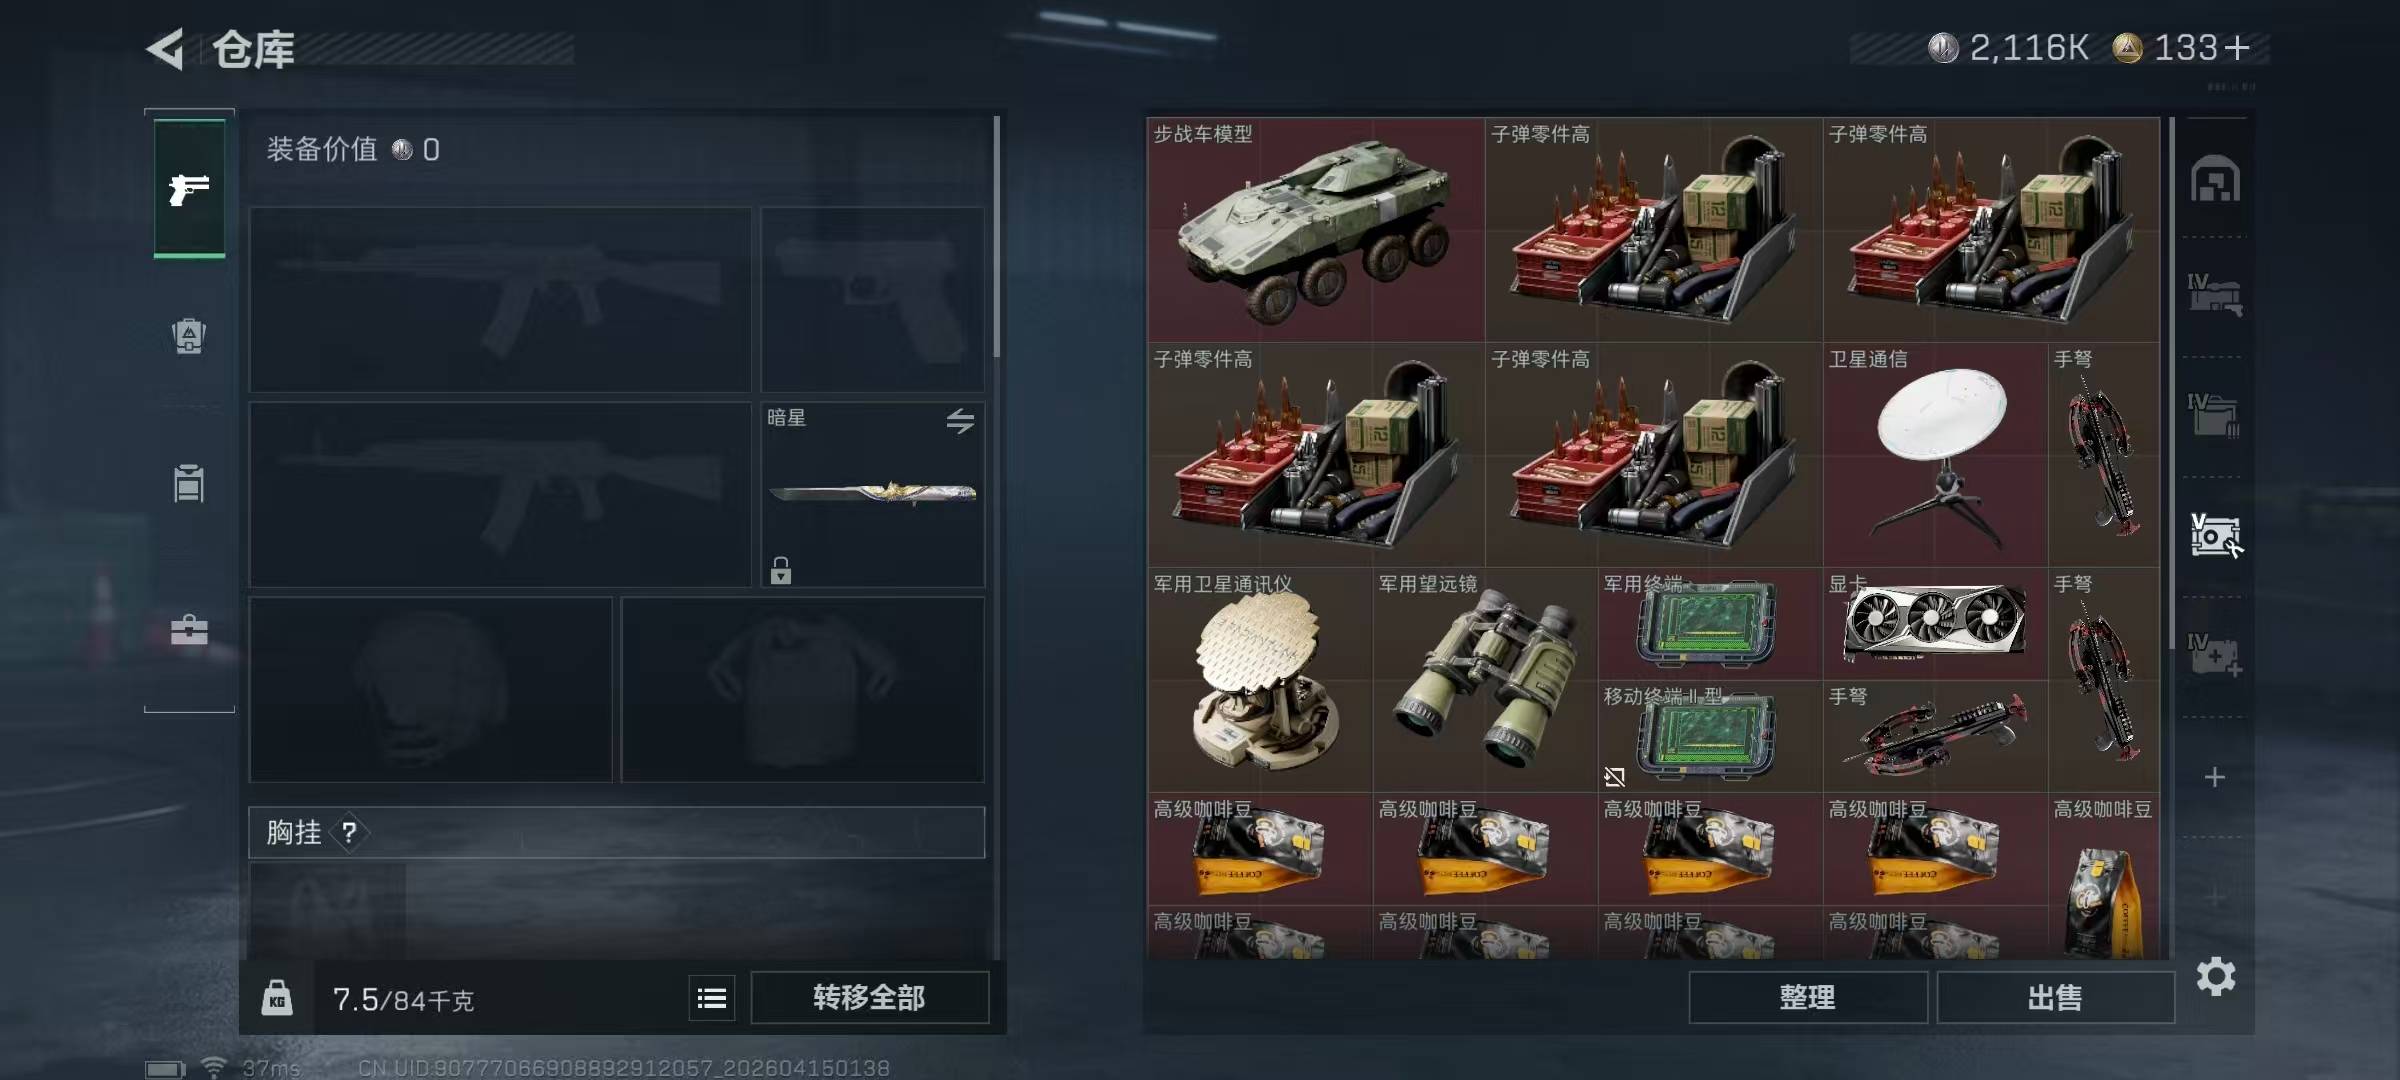Add a new storage box with plus icon

(x=2215, y=777)
